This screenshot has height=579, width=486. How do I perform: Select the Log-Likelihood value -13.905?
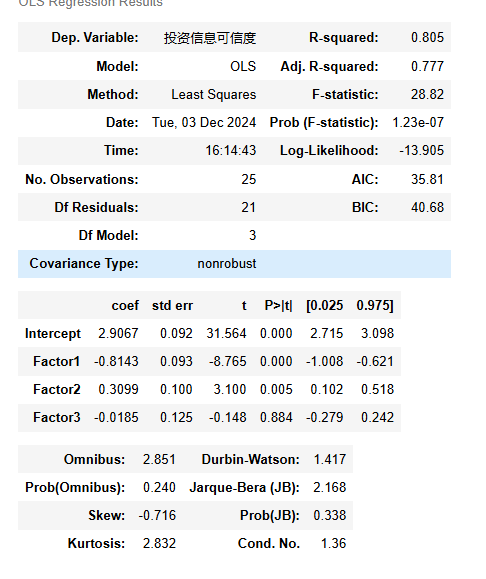click(x=421, y=151)
